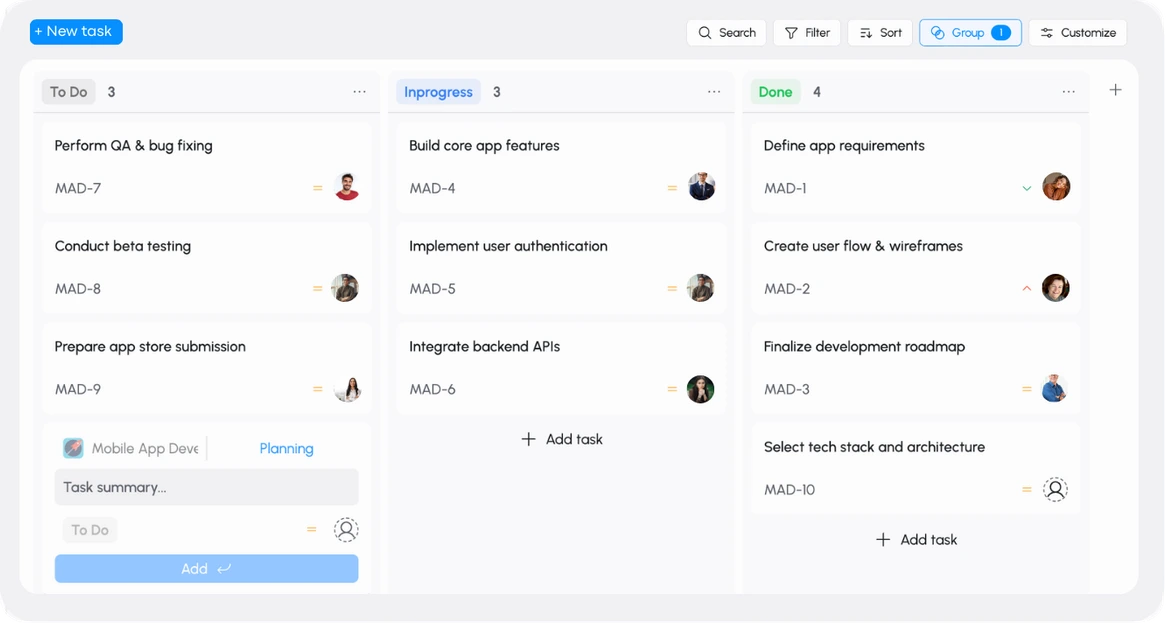
Task: Expand the low priority chevron on MAD-1
Action: click(1026, 188)
